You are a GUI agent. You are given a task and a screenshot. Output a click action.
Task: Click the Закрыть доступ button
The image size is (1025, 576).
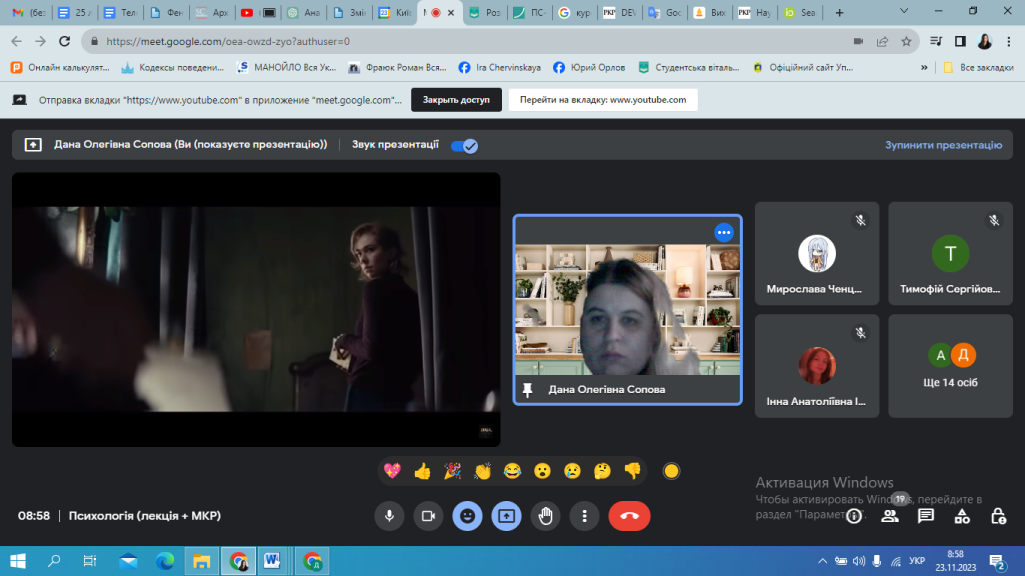coord(455,100)
